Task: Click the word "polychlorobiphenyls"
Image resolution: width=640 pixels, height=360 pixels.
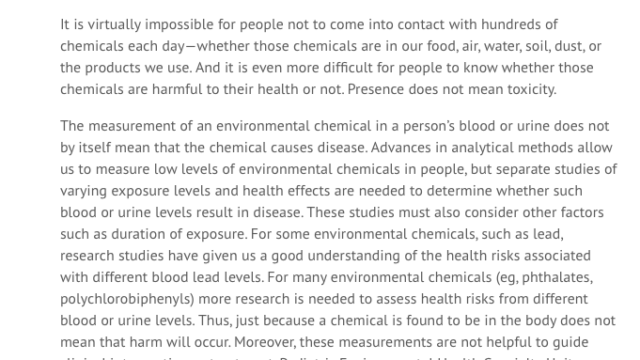Action: [125, 299]
